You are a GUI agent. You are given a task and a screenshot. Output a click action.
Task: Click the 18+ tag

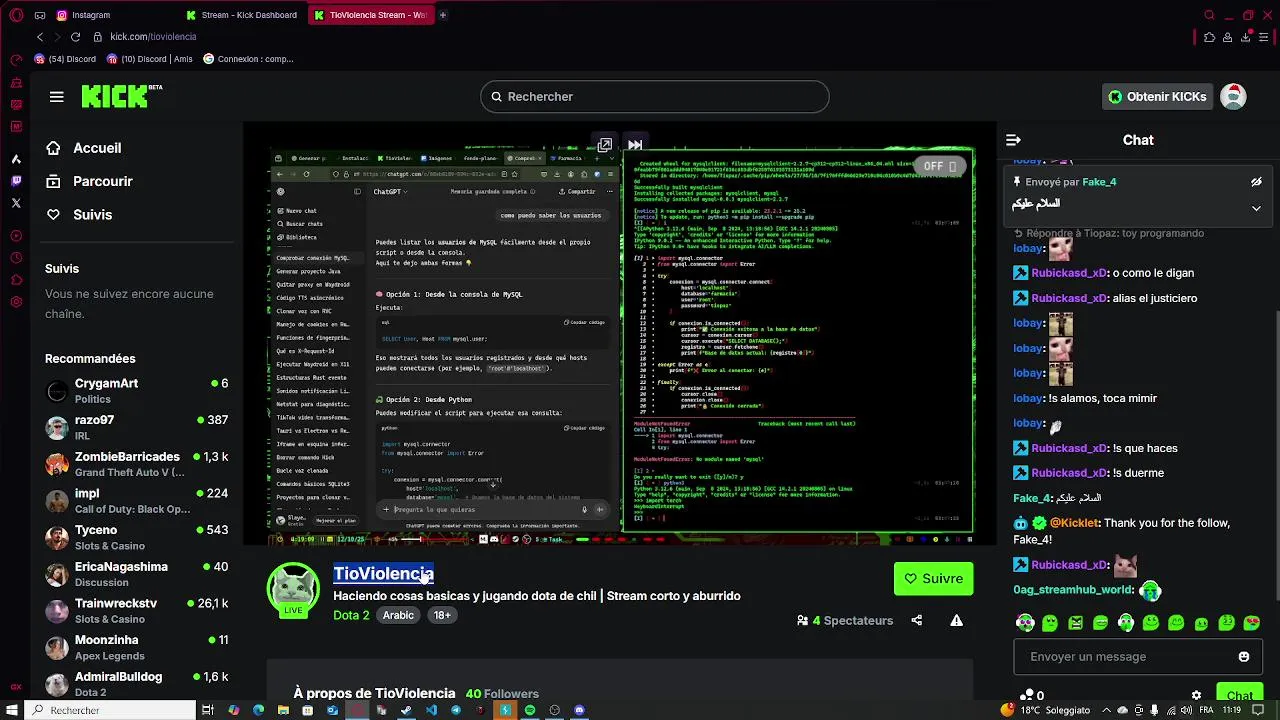[442, 615]
